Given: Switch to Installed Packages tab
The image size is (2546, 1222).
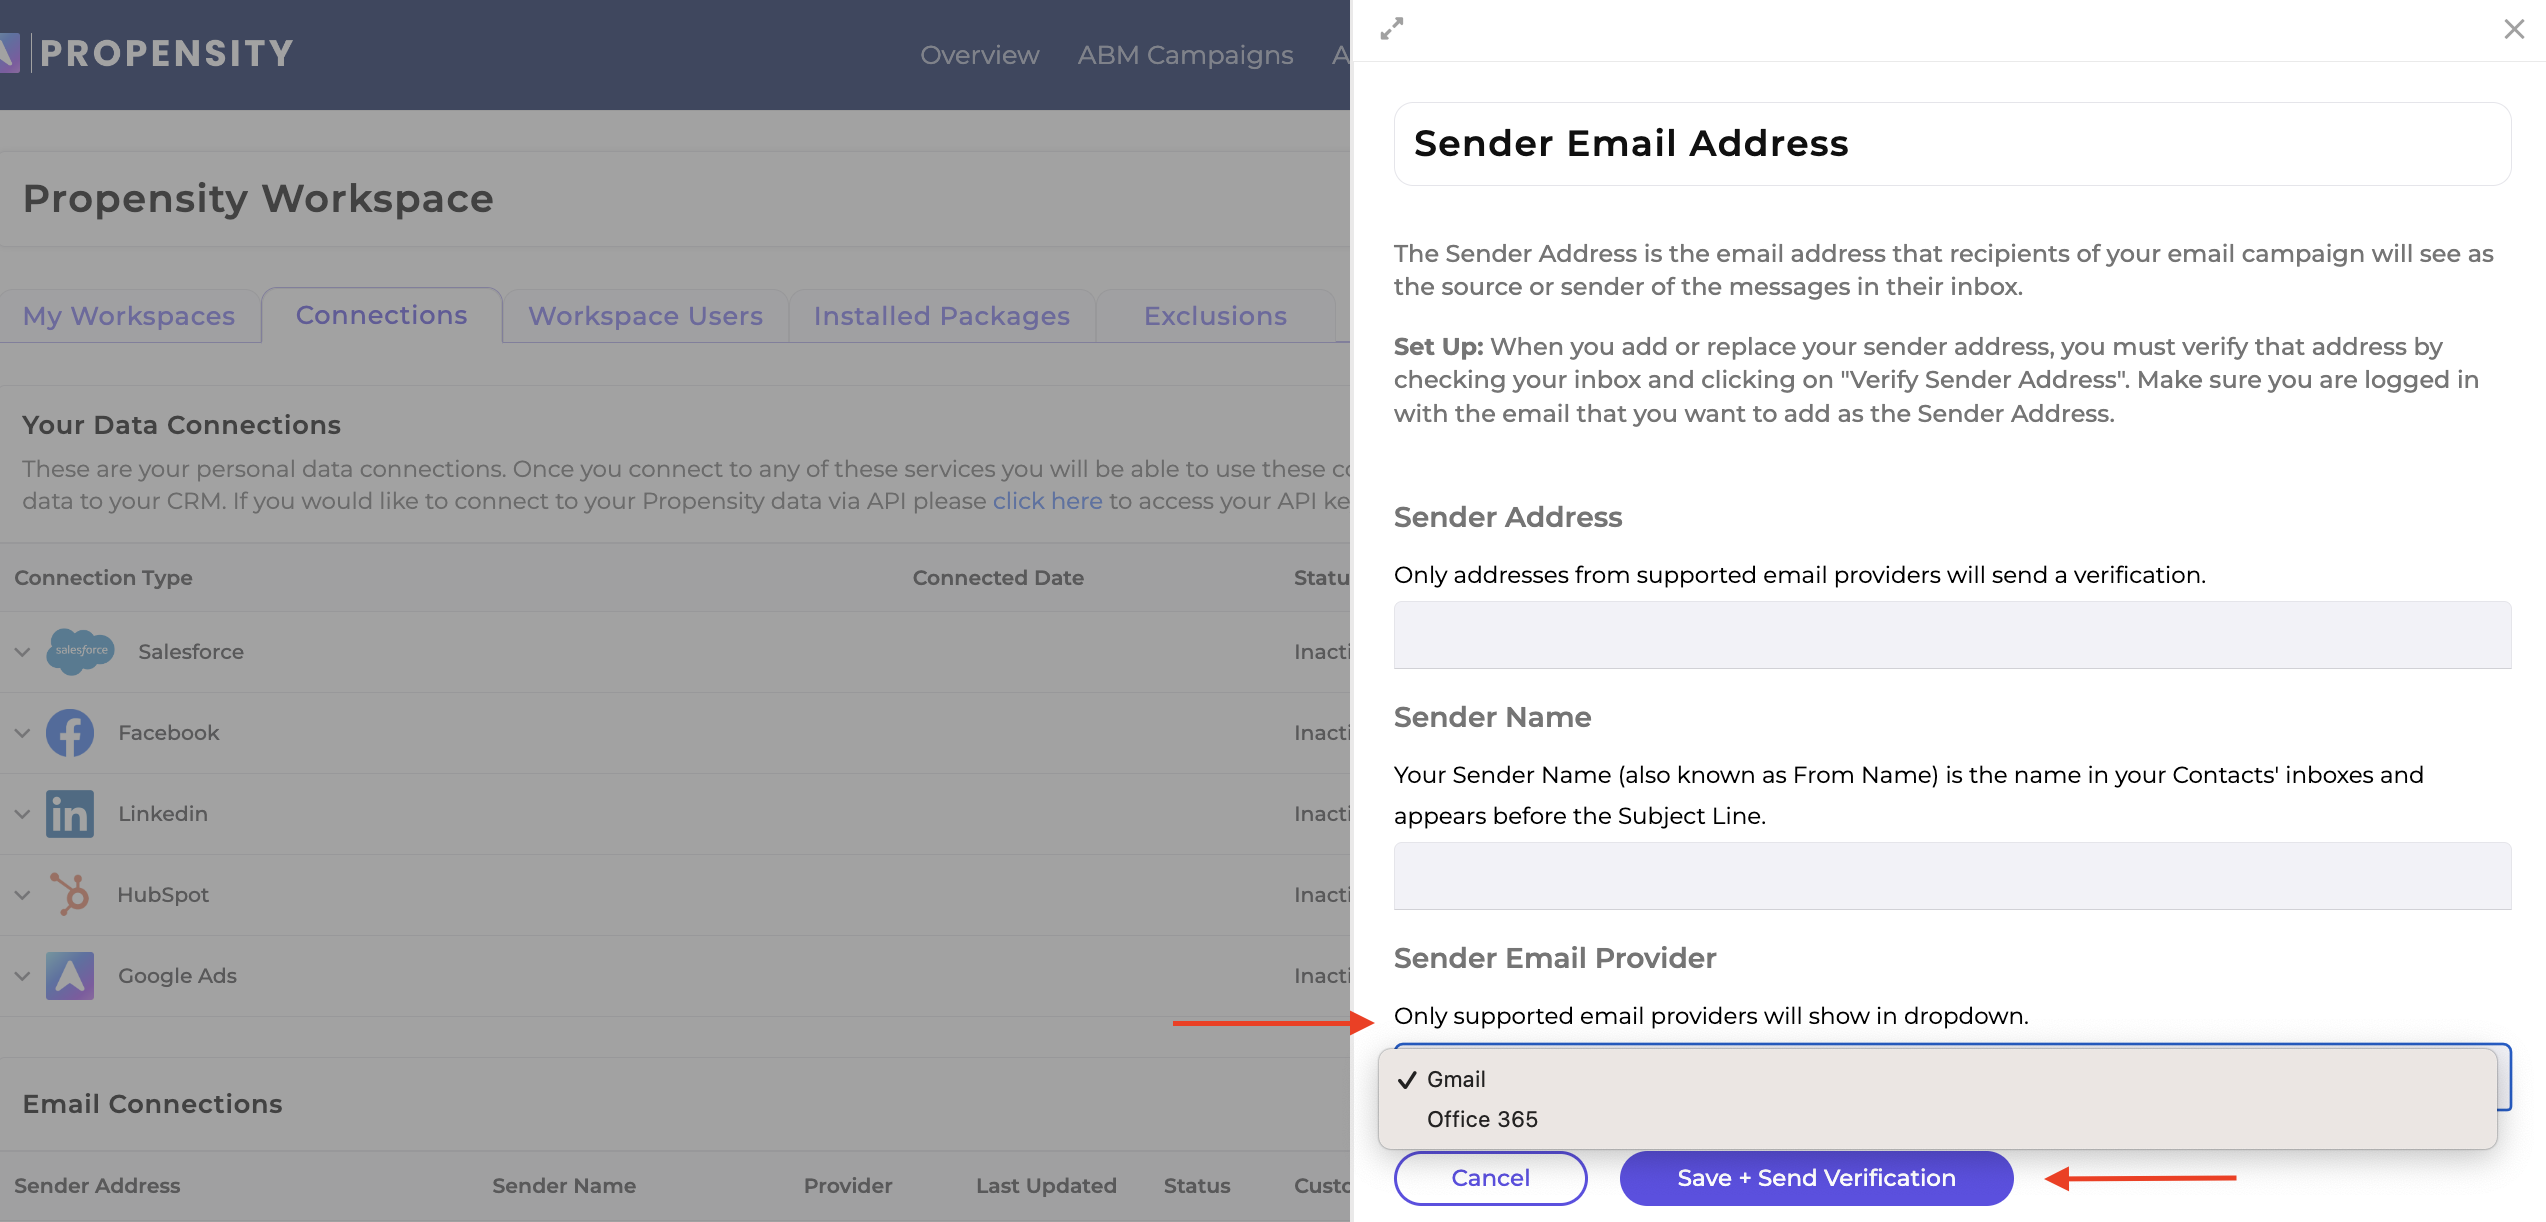Looking at the screenshot, I should (x=941, y=316).
